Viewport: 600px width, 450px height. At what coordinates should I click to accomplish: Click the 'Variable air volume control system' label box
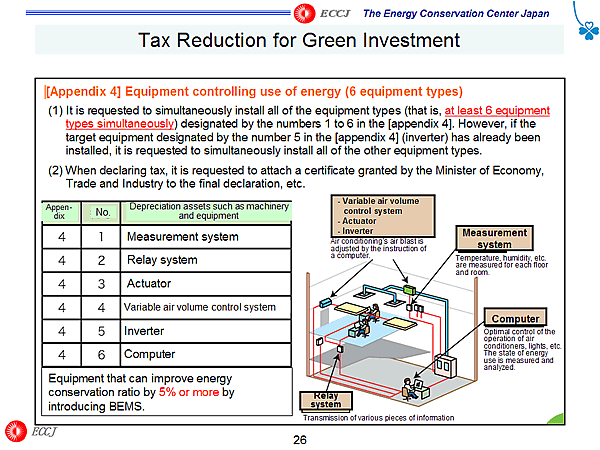click(x=383, y=216)
